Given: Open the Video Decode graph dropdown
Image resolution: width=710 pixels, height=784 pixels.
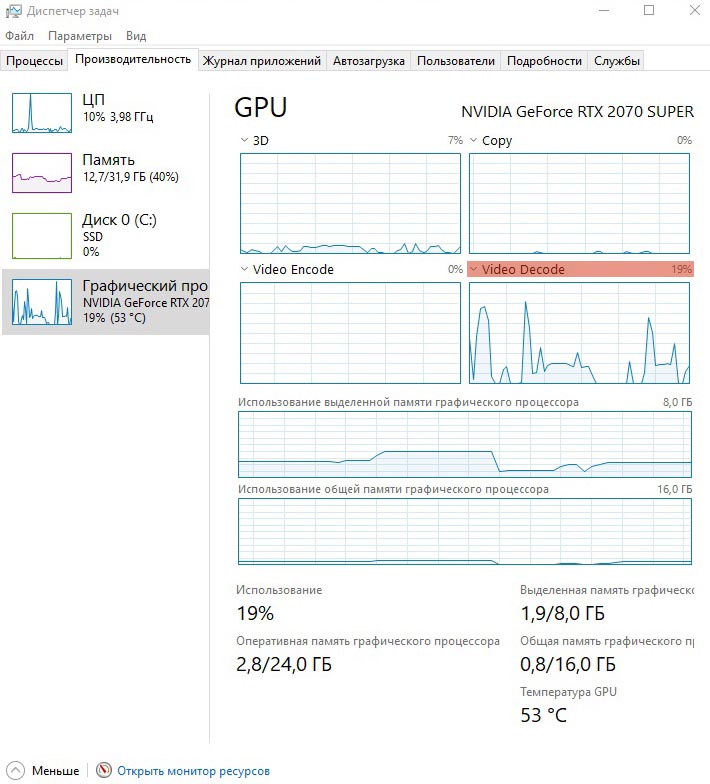Looking at the screenshot, I should [x=474, y=270].
